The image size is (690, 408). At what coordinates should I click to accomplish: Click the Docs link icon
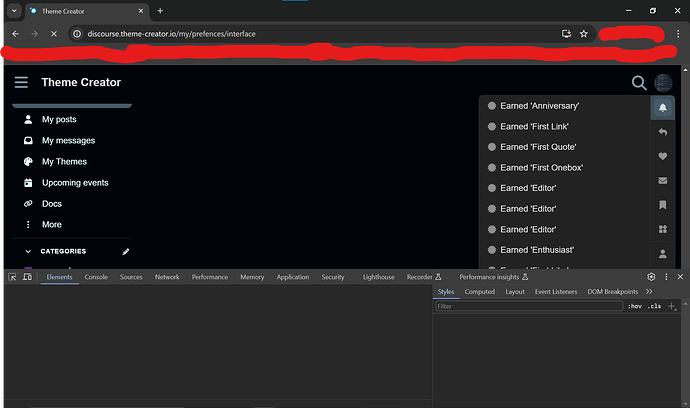tap(28, 203)
